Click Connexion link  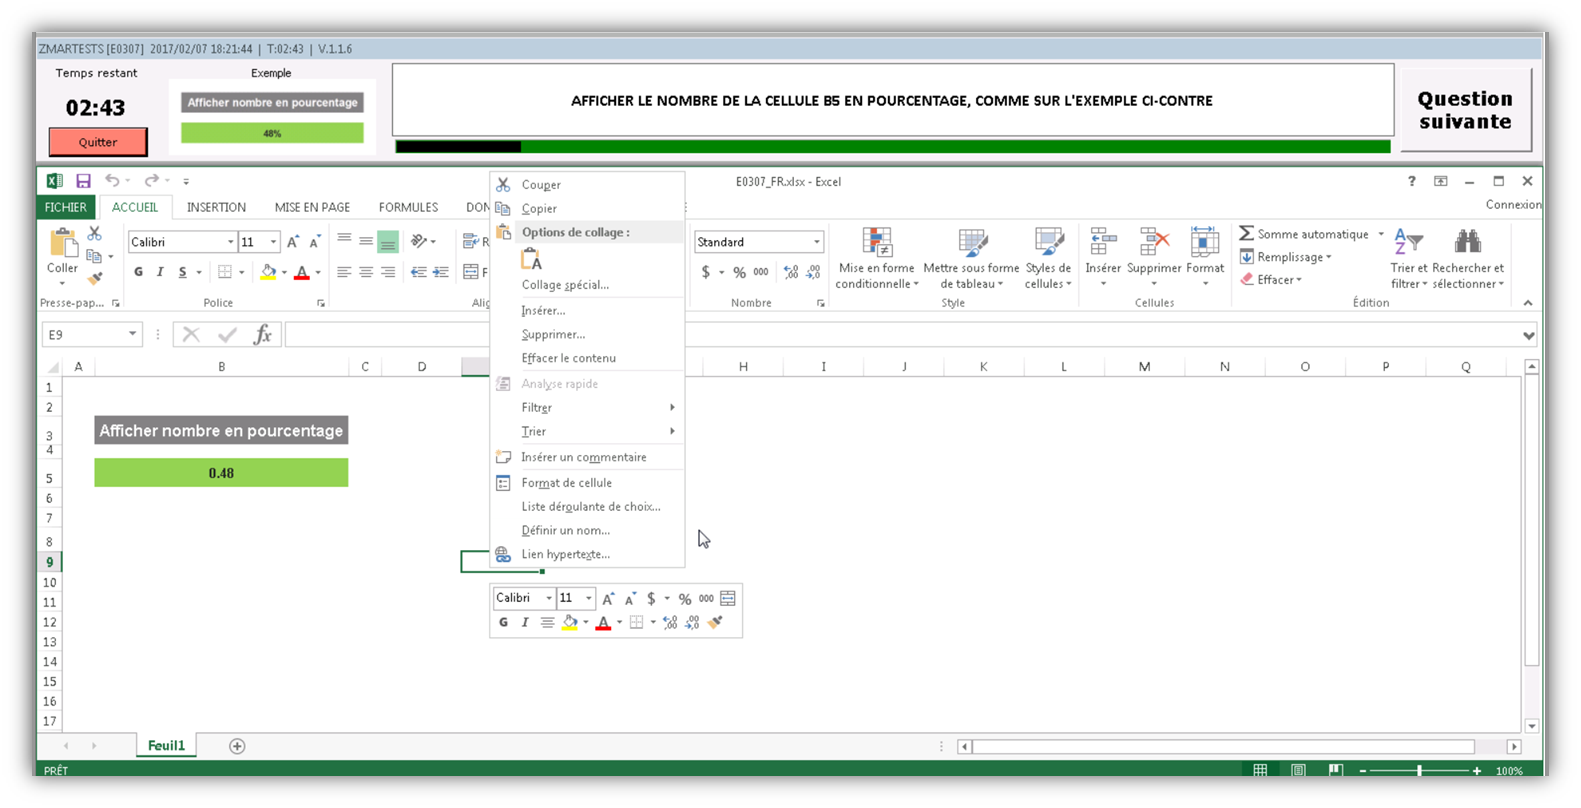[1513, 204]
